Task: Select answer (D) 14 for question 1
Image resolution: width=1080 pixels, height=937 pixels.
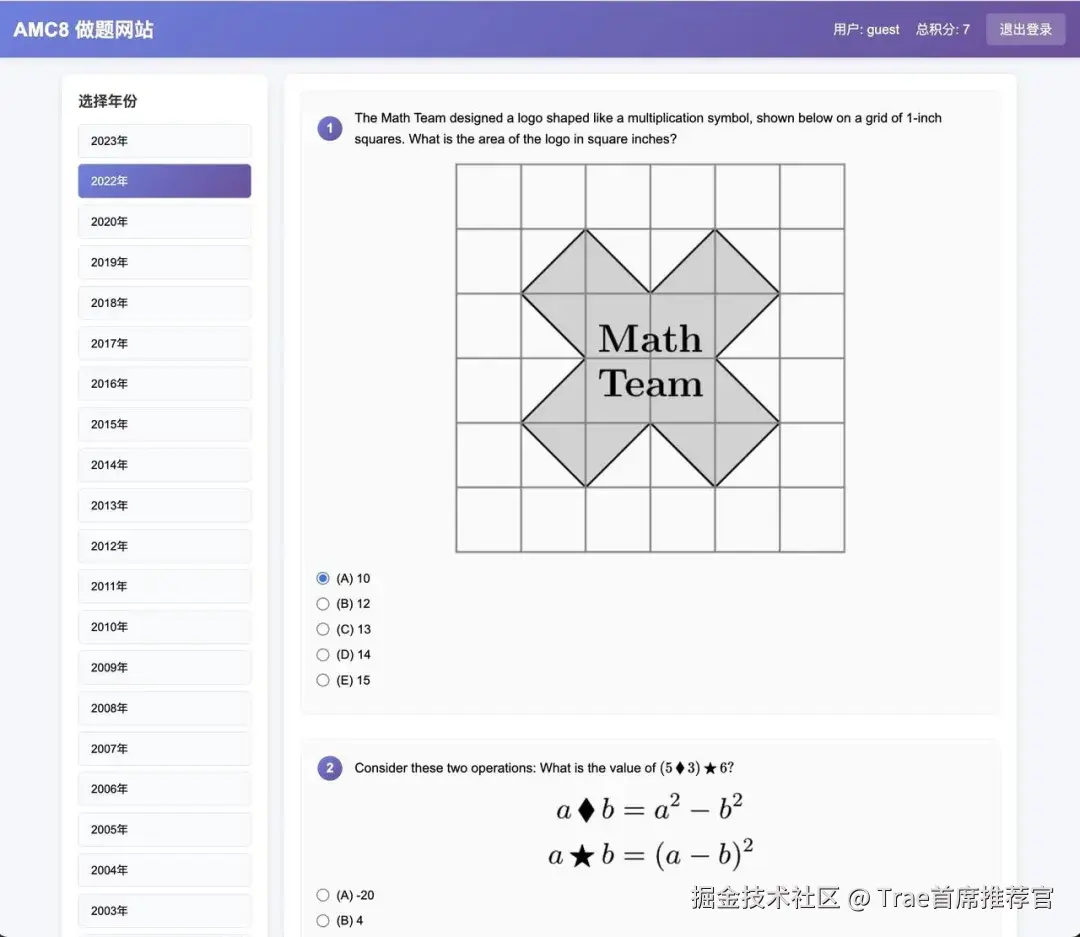Action: (x=323, y=655)
